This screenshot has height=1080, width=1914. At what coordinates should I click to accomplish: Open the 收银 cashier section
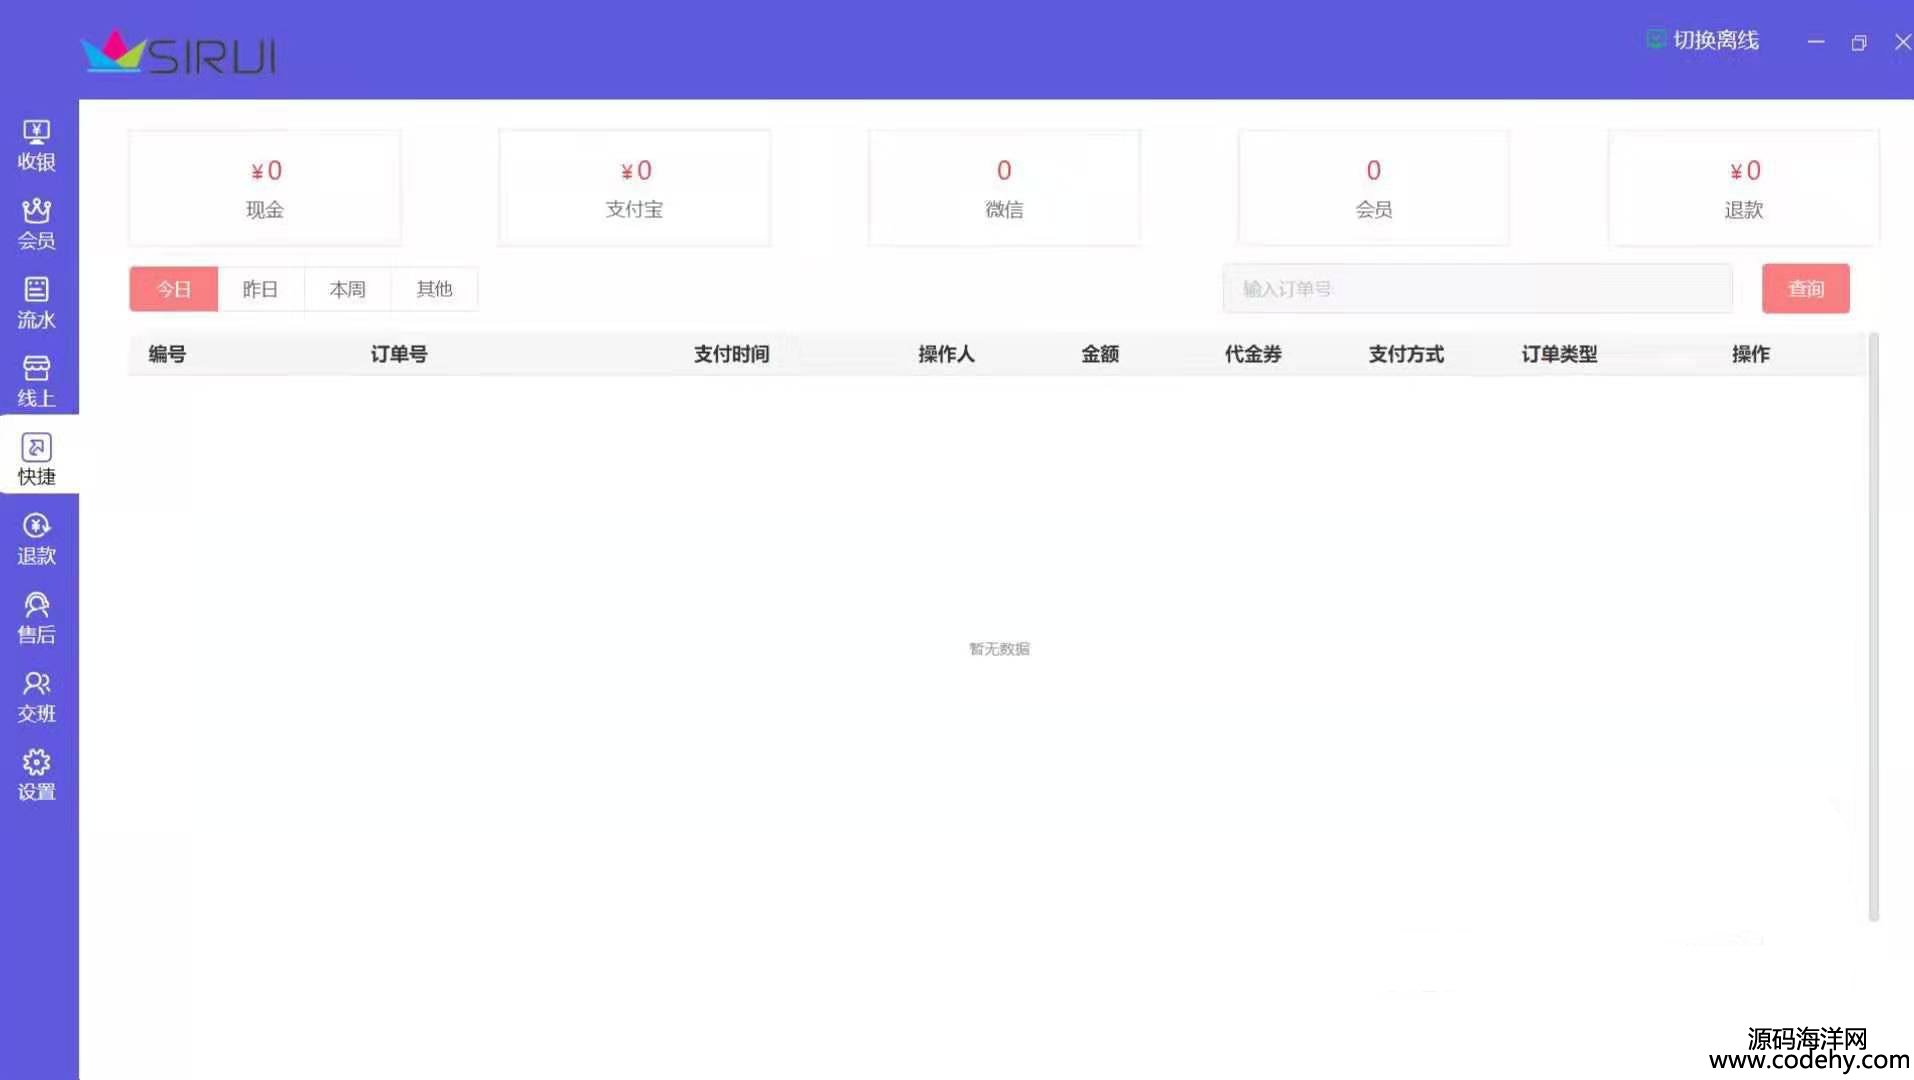(37, 145)
